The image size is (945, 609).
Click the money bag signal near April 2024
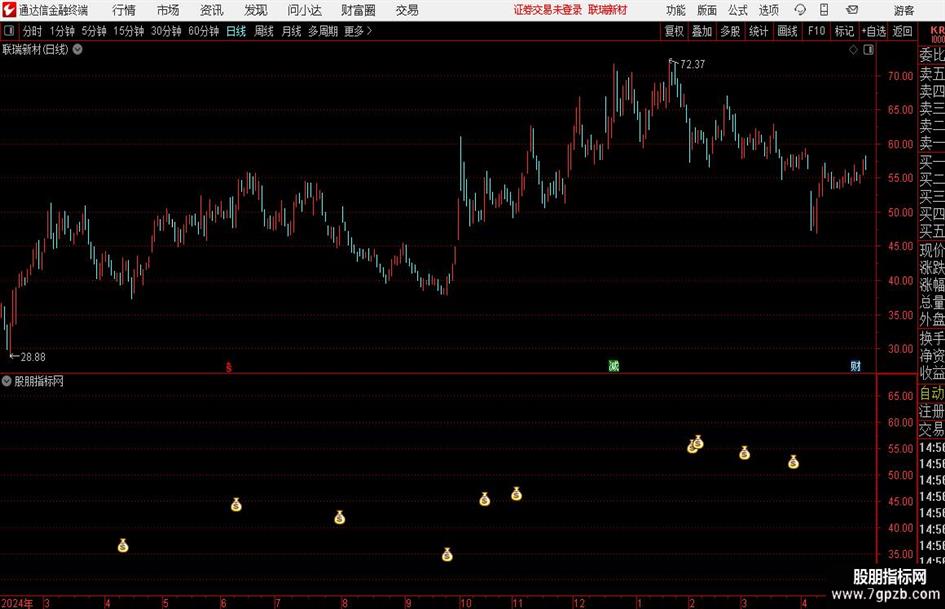[x=123, y=546]
